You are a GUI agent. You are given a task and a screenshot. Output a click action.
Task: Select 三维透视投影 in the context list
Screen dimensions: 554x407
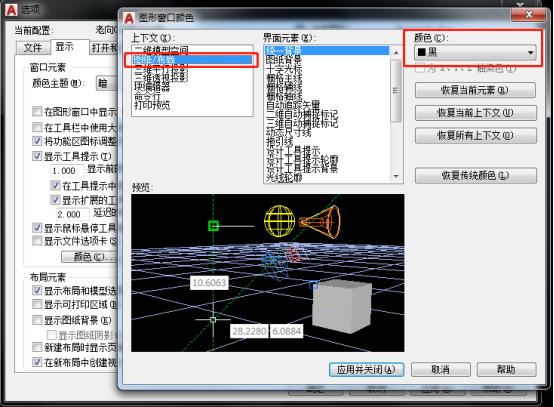coord(161,77)
